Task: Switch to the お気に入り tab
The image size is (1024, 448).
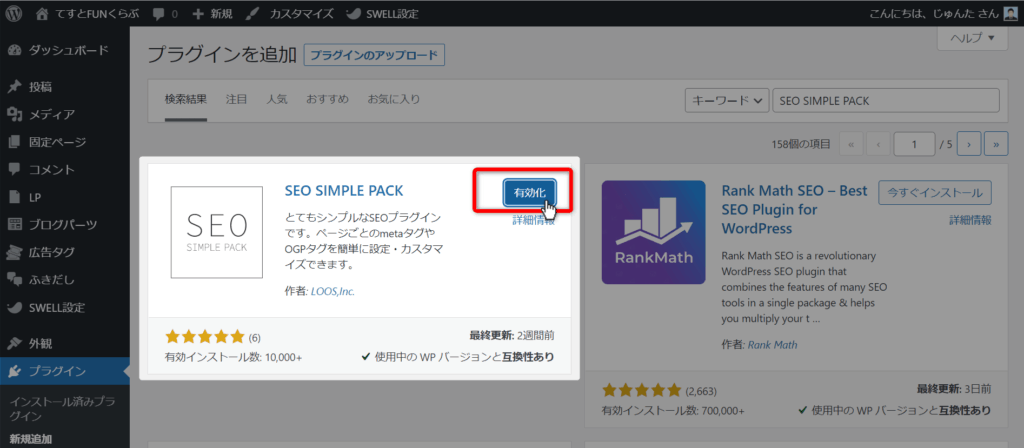Action: (x=393, y=99)
